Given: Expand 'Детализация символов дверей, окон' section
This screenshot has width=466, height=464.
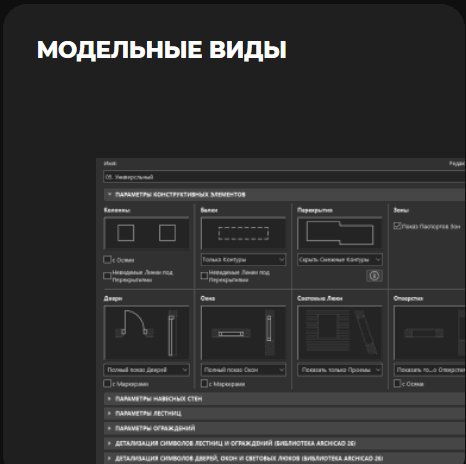Looking at the screenshot, I should [285, 458].
